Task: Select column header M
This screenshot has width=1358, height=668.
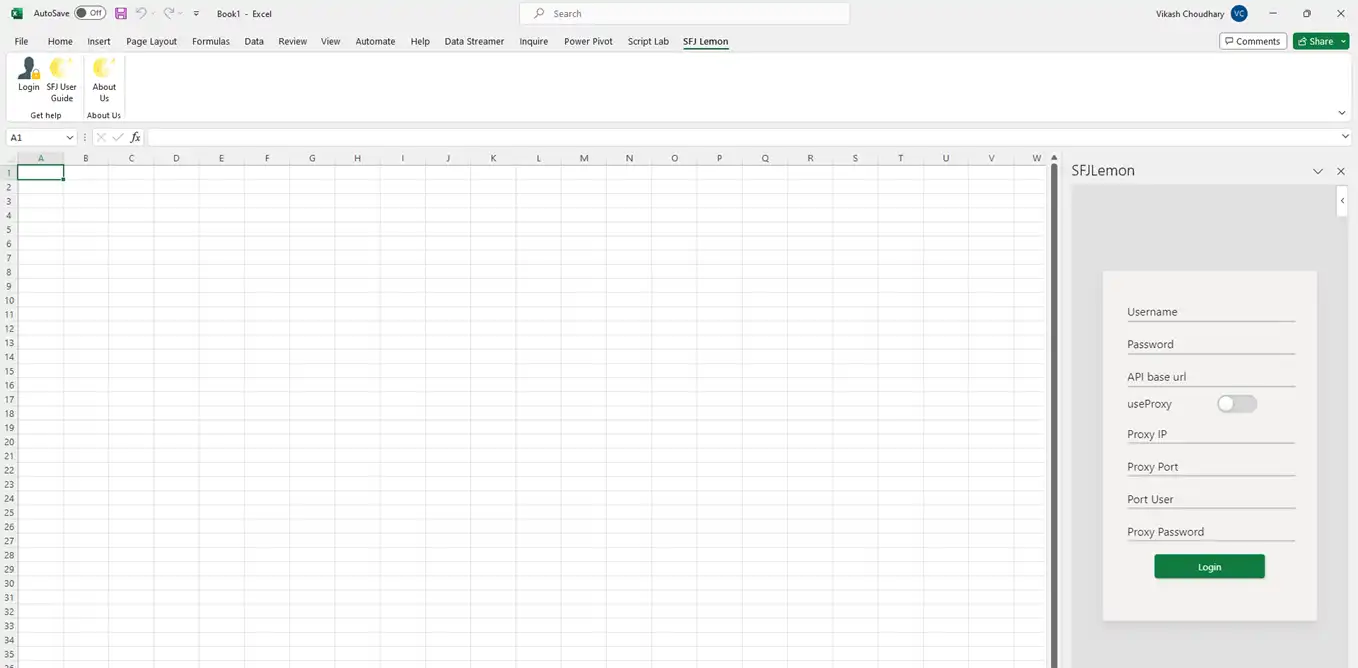Action: 584,158
